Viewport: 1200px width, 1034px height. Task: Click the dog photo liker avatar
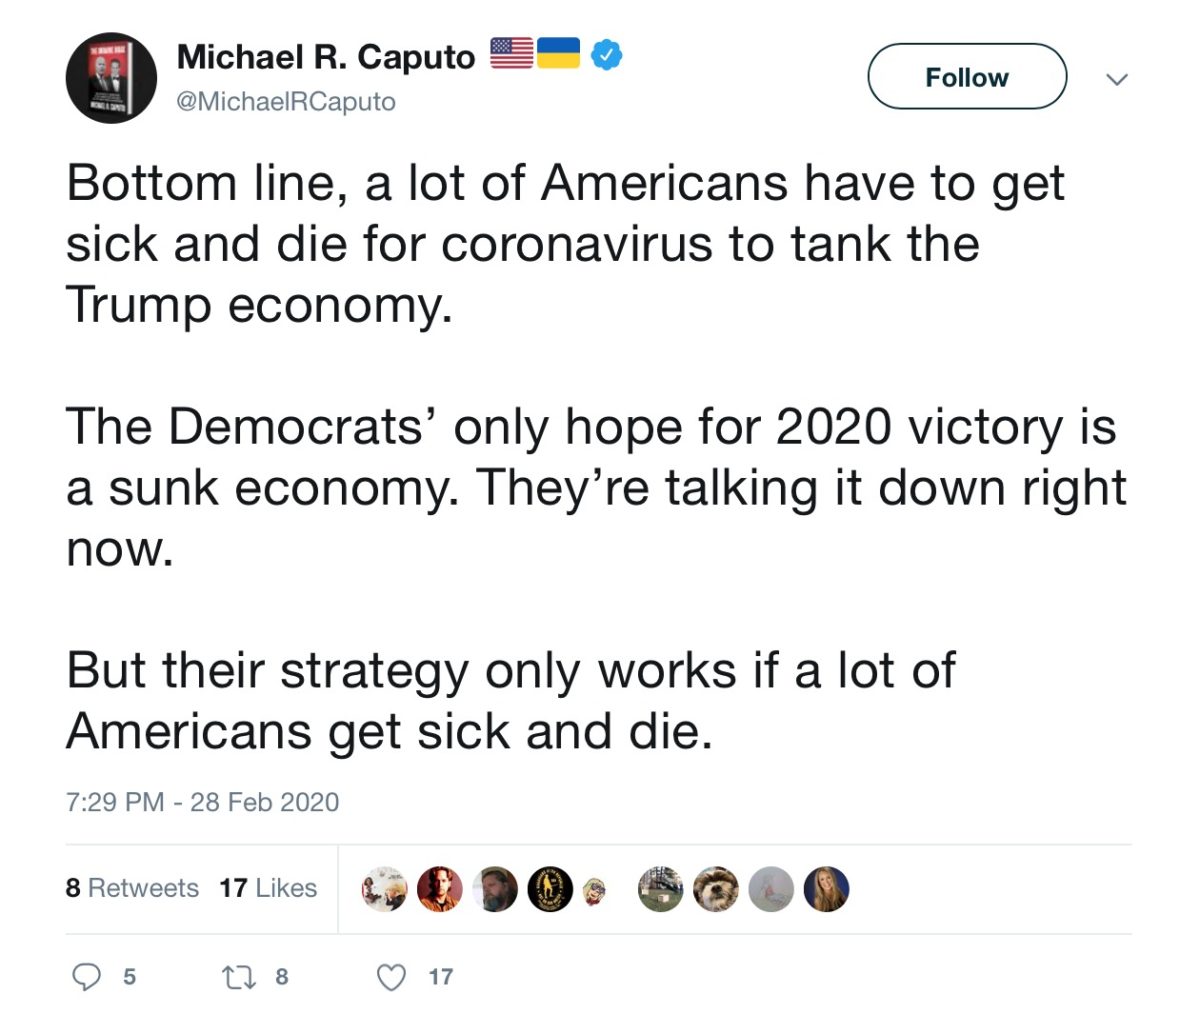[716, 889]
